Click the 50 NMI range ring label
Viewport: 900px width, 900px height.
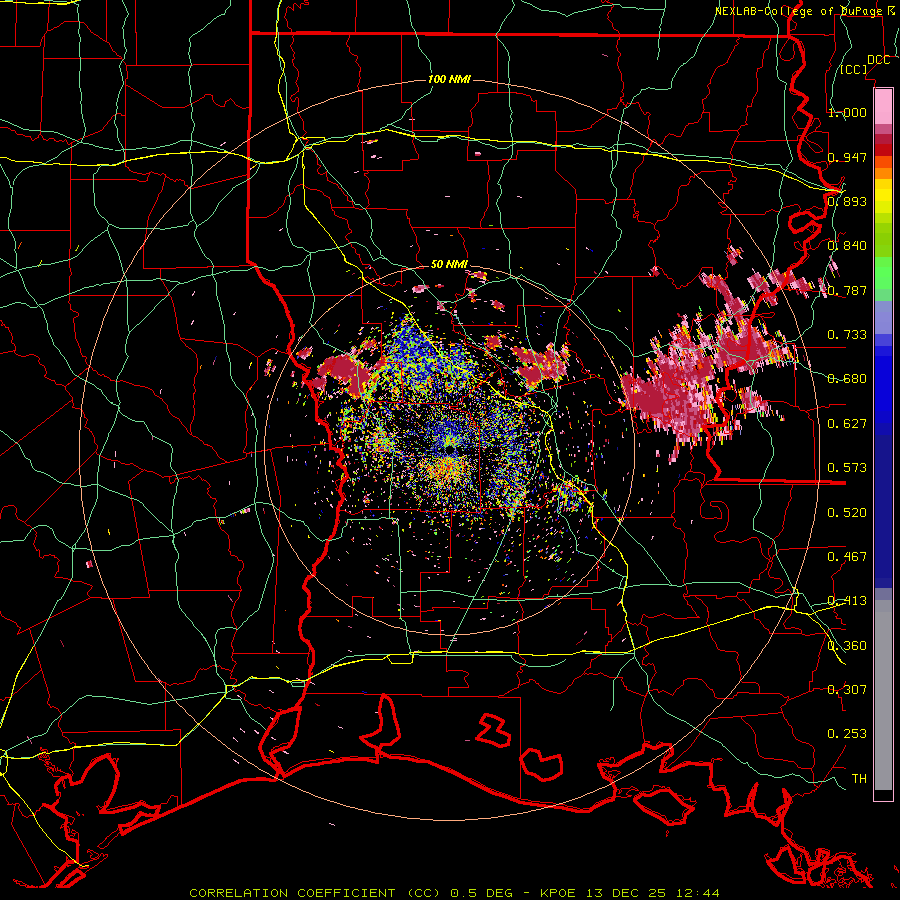(449, 265)
